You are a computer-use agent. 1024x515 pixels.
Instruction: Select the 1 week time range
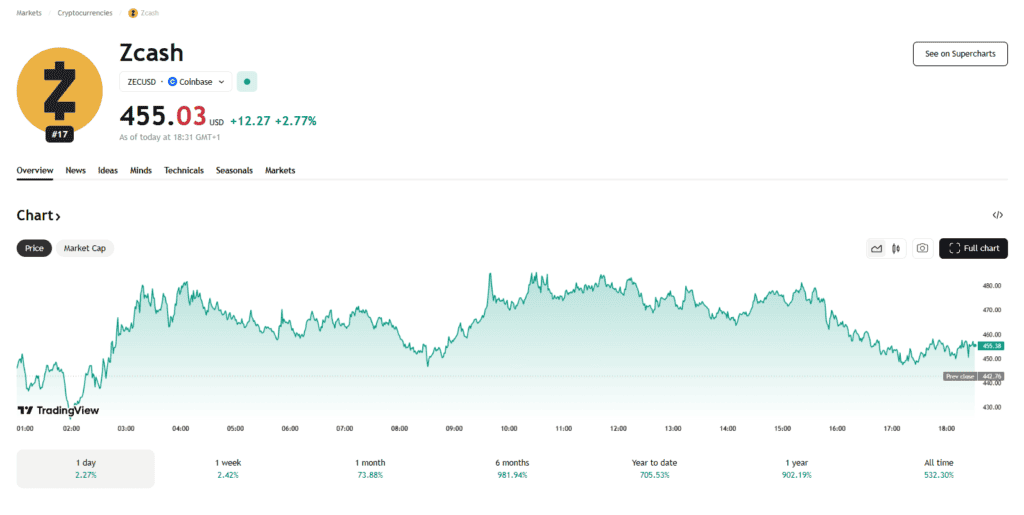230,468
